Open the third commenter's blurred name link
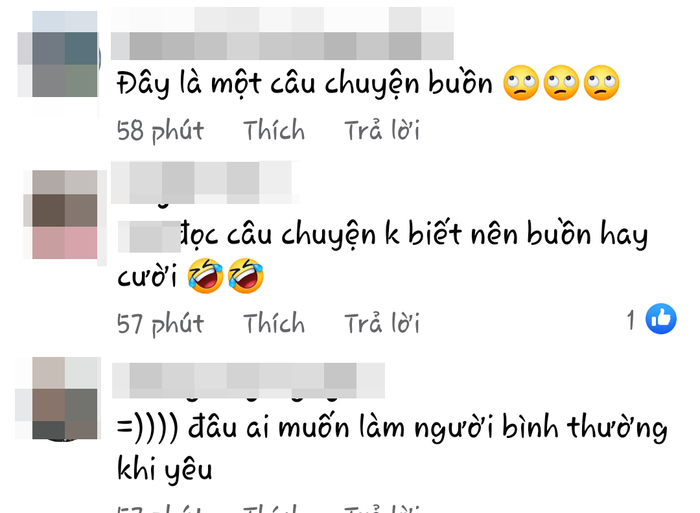 (x=248, y=380)
